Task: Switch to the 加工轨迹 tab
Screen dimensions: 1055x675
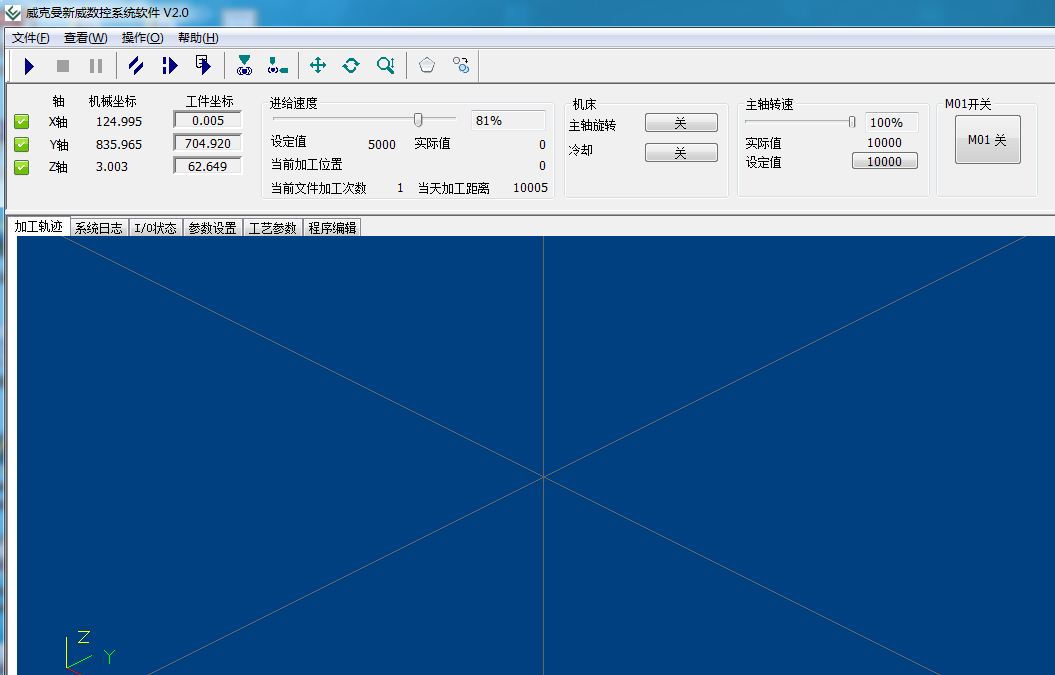Action: coord(38,227)
